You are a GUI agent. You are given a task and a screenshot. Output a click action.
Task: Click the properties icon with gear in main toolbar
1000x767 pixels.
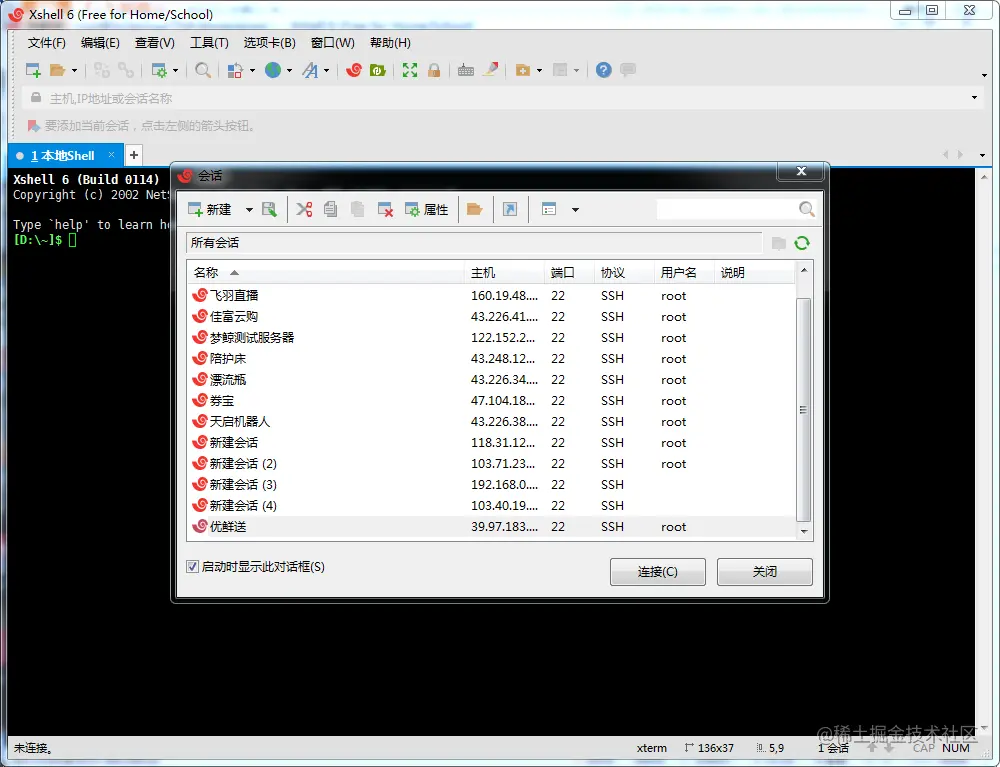pyautogui.click(x=159, y=70)
